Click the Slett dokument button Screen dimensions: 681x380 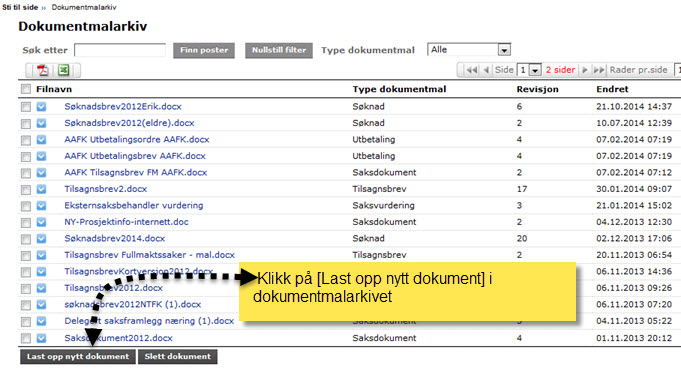(x=177, y=357)
